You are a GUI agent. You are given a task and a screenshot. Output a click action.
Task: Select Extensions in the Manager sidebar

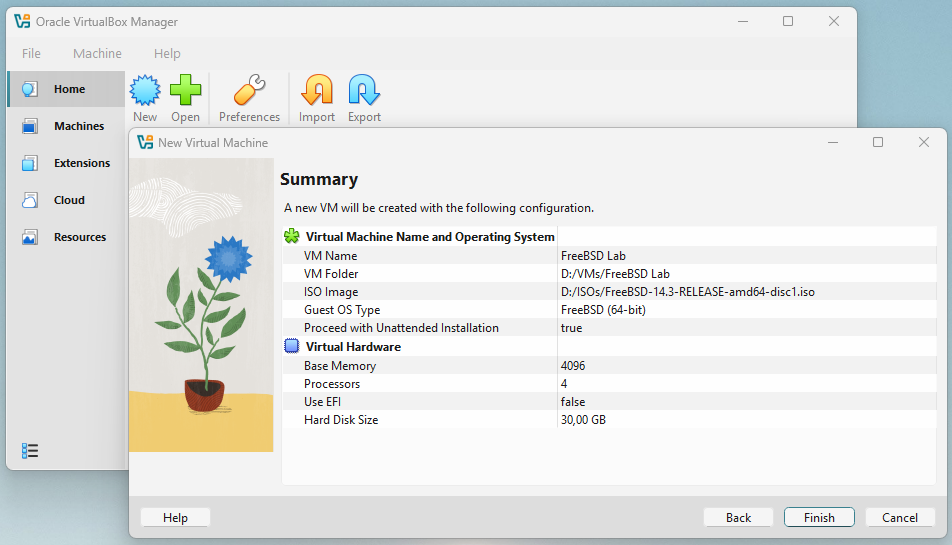tap(66, 163)
